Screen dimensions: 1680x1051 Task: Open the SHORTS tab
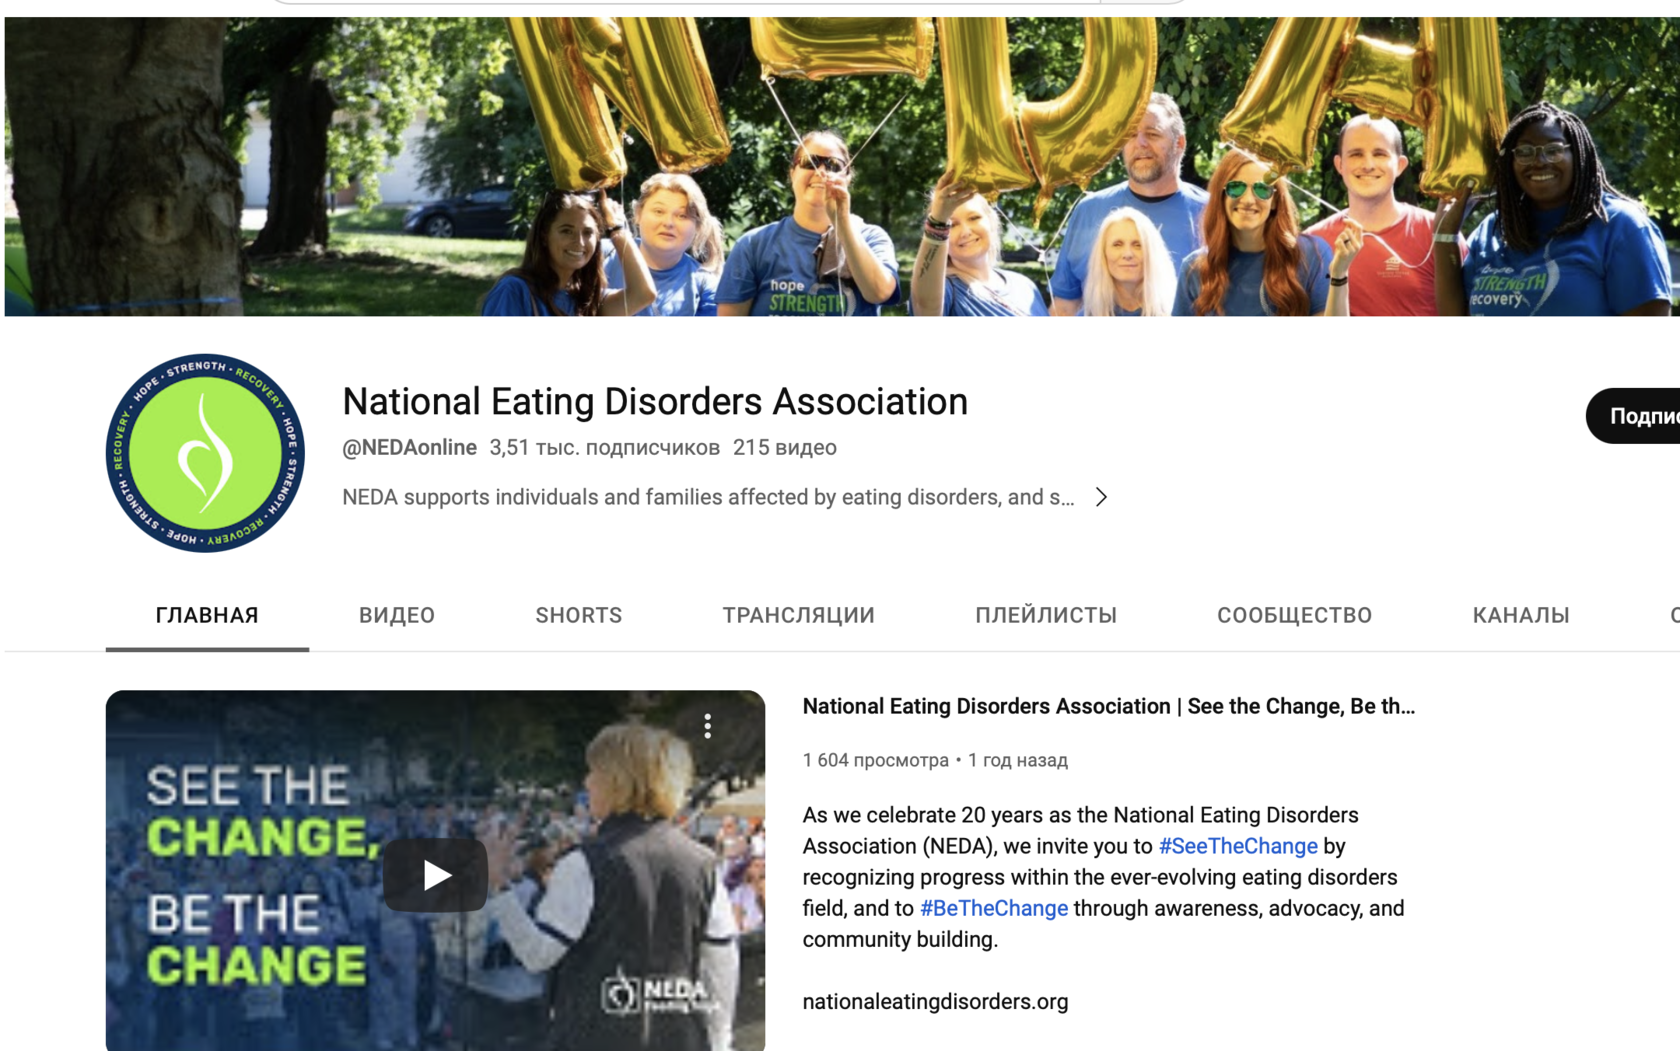[579, 615]
